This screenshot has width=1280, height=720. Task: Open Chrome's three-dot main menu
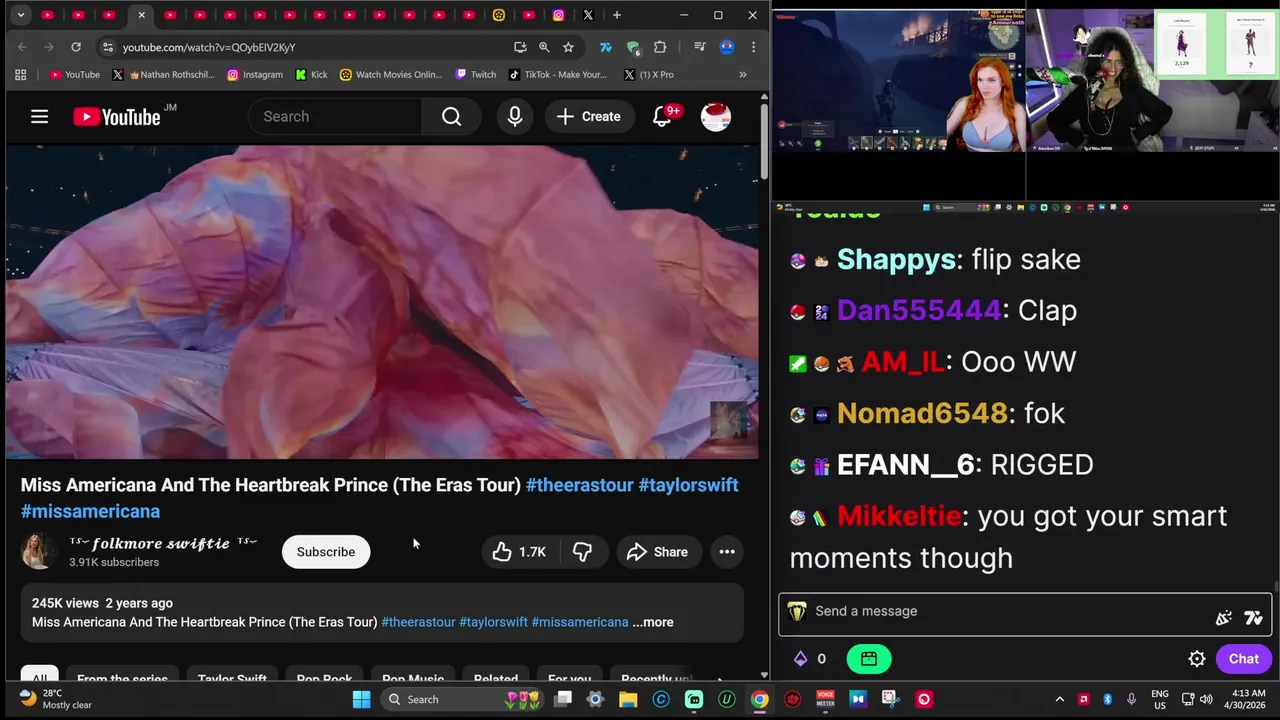coord(753,47)
